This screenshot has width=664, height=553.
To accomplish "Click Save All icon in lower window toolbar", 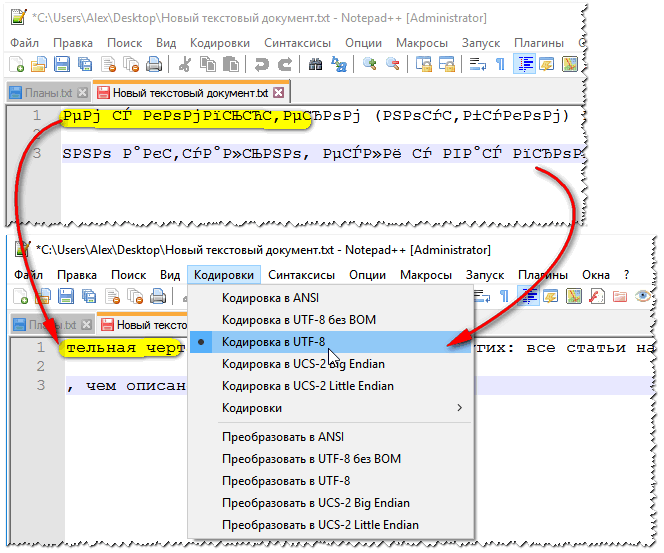I will click(x=89, y=296).
